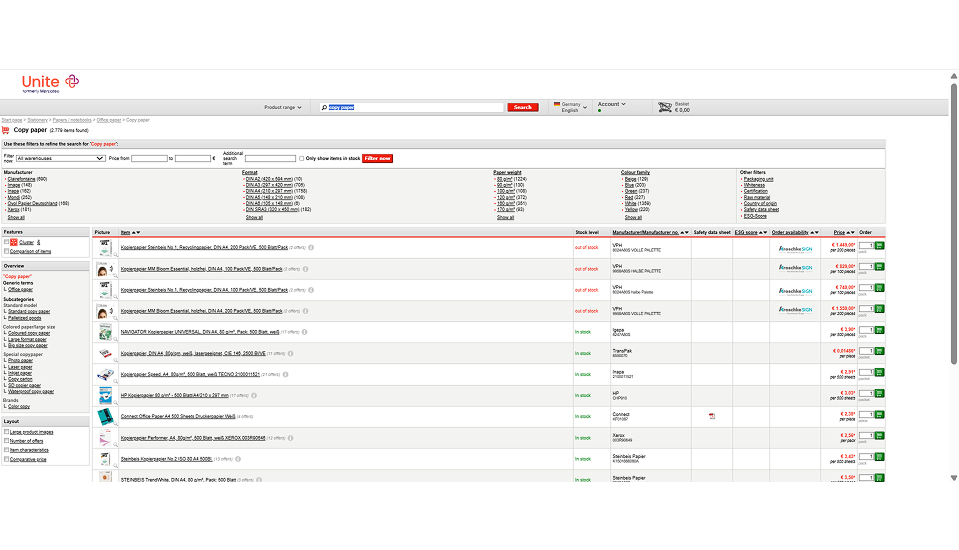
Task: Add NAVIGATOR Kopierpapier Universal to cart
Action: pos(879,330)
